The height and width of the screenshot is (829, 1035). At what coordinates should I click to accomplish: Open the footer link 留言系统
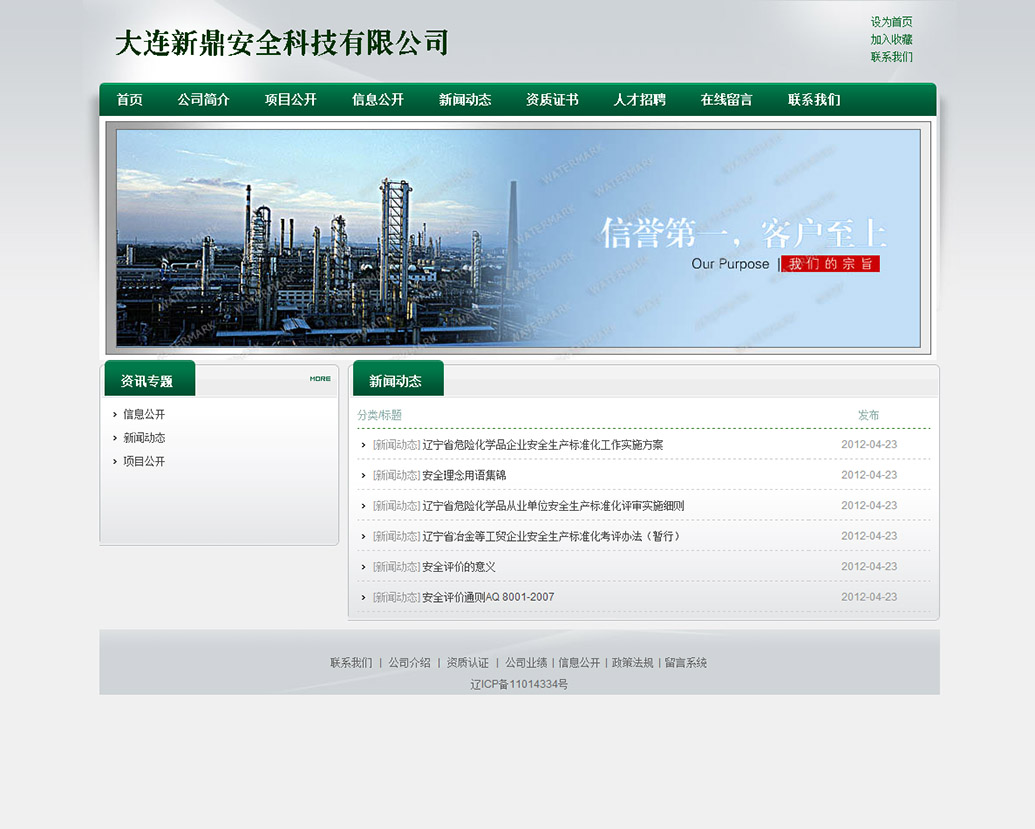point(685,663)
